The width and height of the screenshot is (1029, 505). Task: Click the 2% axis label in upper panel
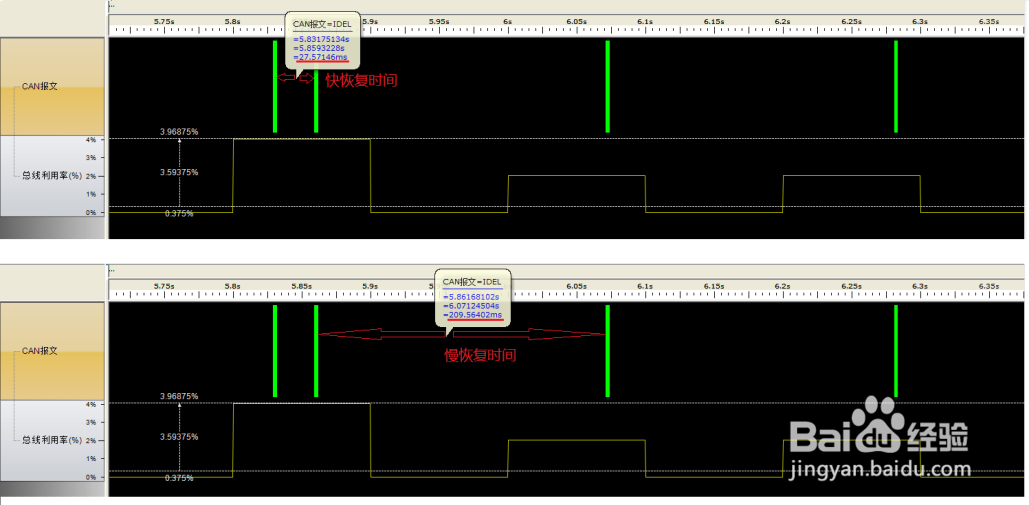pos(91,176)
